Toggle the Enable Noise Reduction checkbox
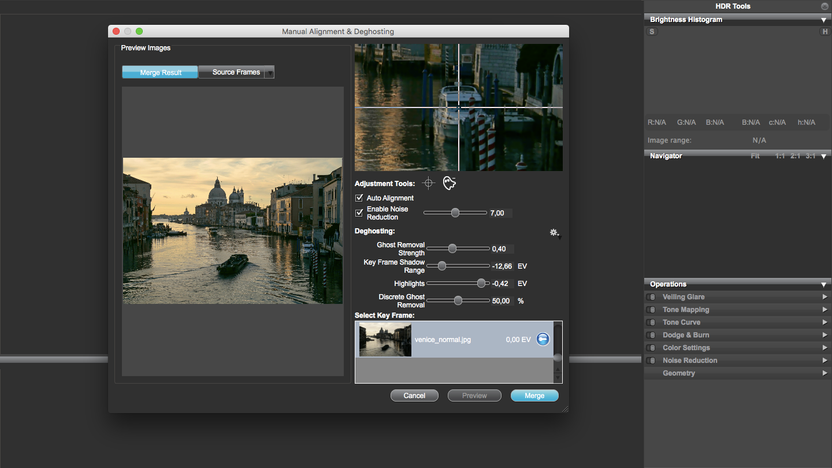832x468 pixels. (359, 213)
